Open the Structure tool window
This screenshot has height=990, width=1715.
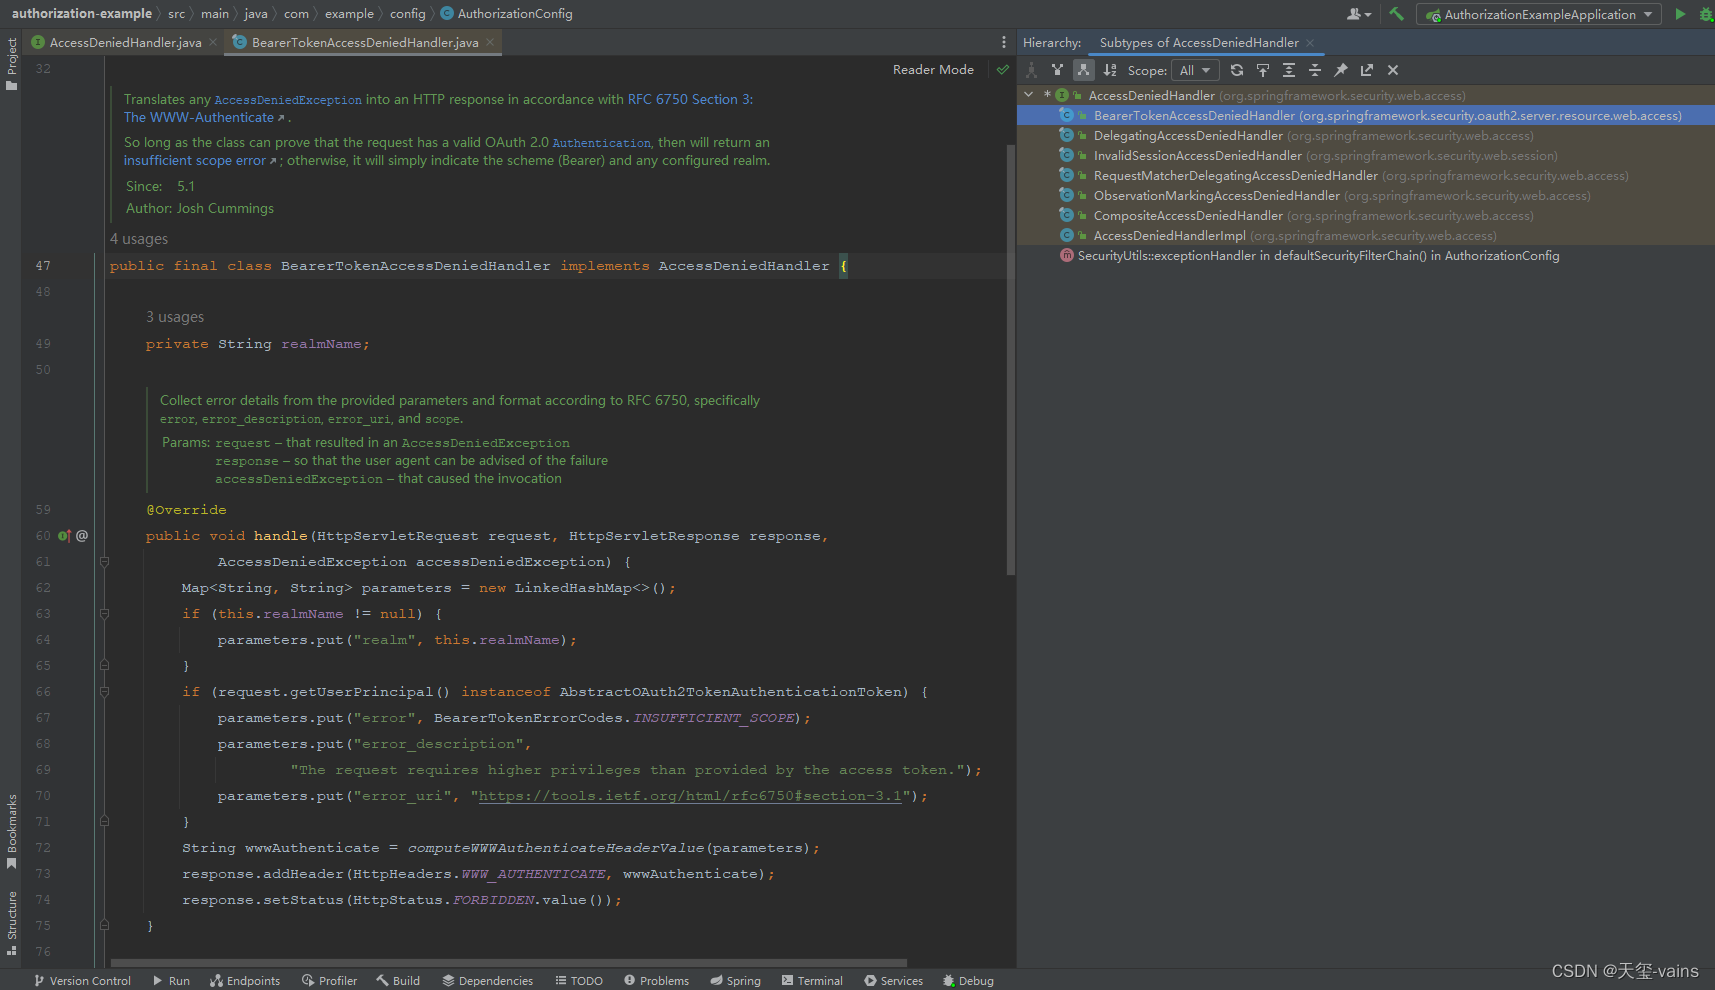coord(11,923)
